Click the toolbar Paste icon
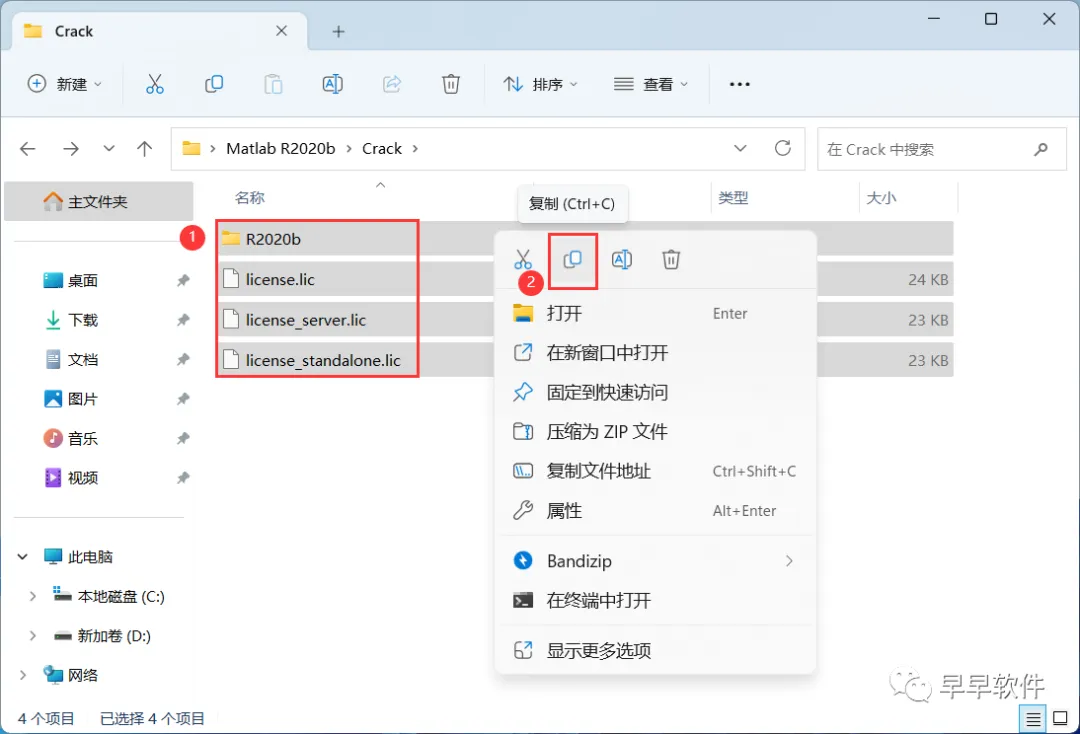1080x734 pixels. [273, 84]
